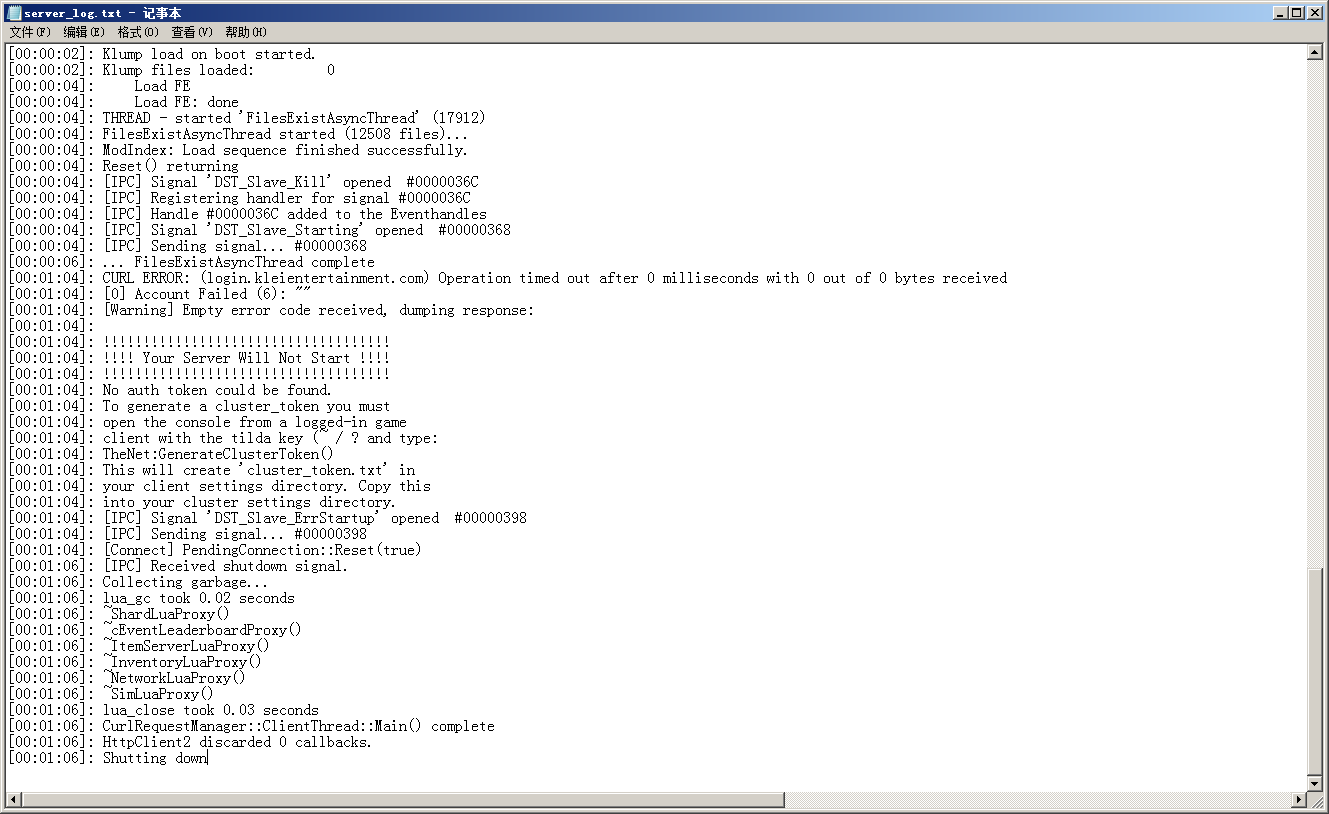Screen dimensions: 1329x814
Task: Click the horizontal scrollbar right arrow
Action: pyautogui.click(x=1299, y=800)
